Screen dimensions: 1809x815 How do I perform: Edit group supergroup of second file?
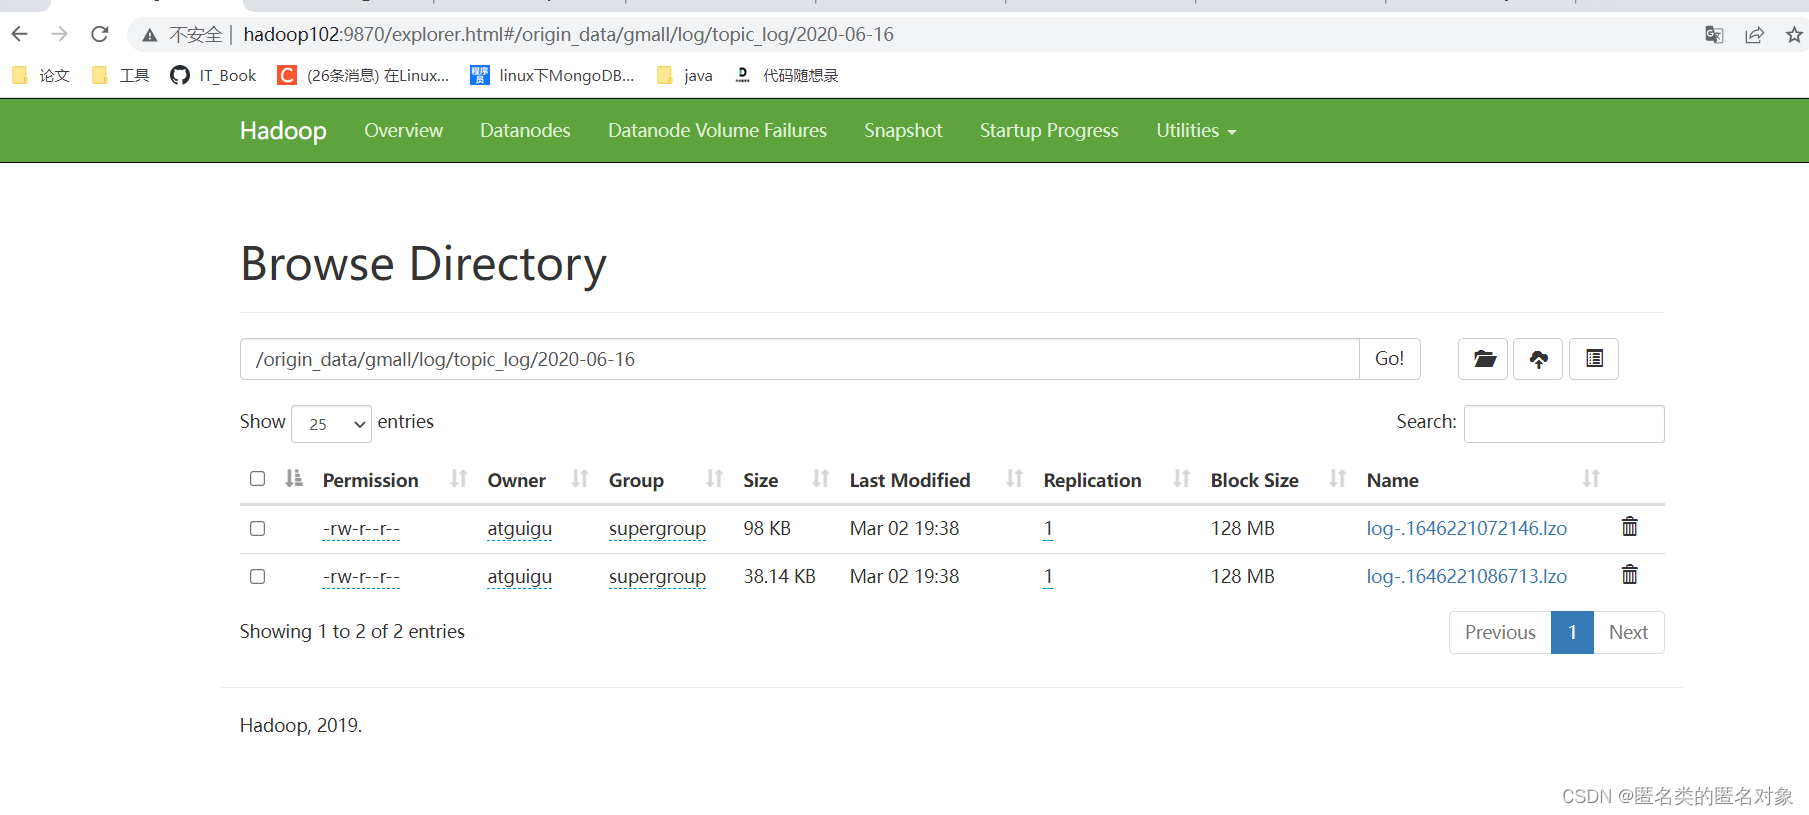click(x=657, y=577)
